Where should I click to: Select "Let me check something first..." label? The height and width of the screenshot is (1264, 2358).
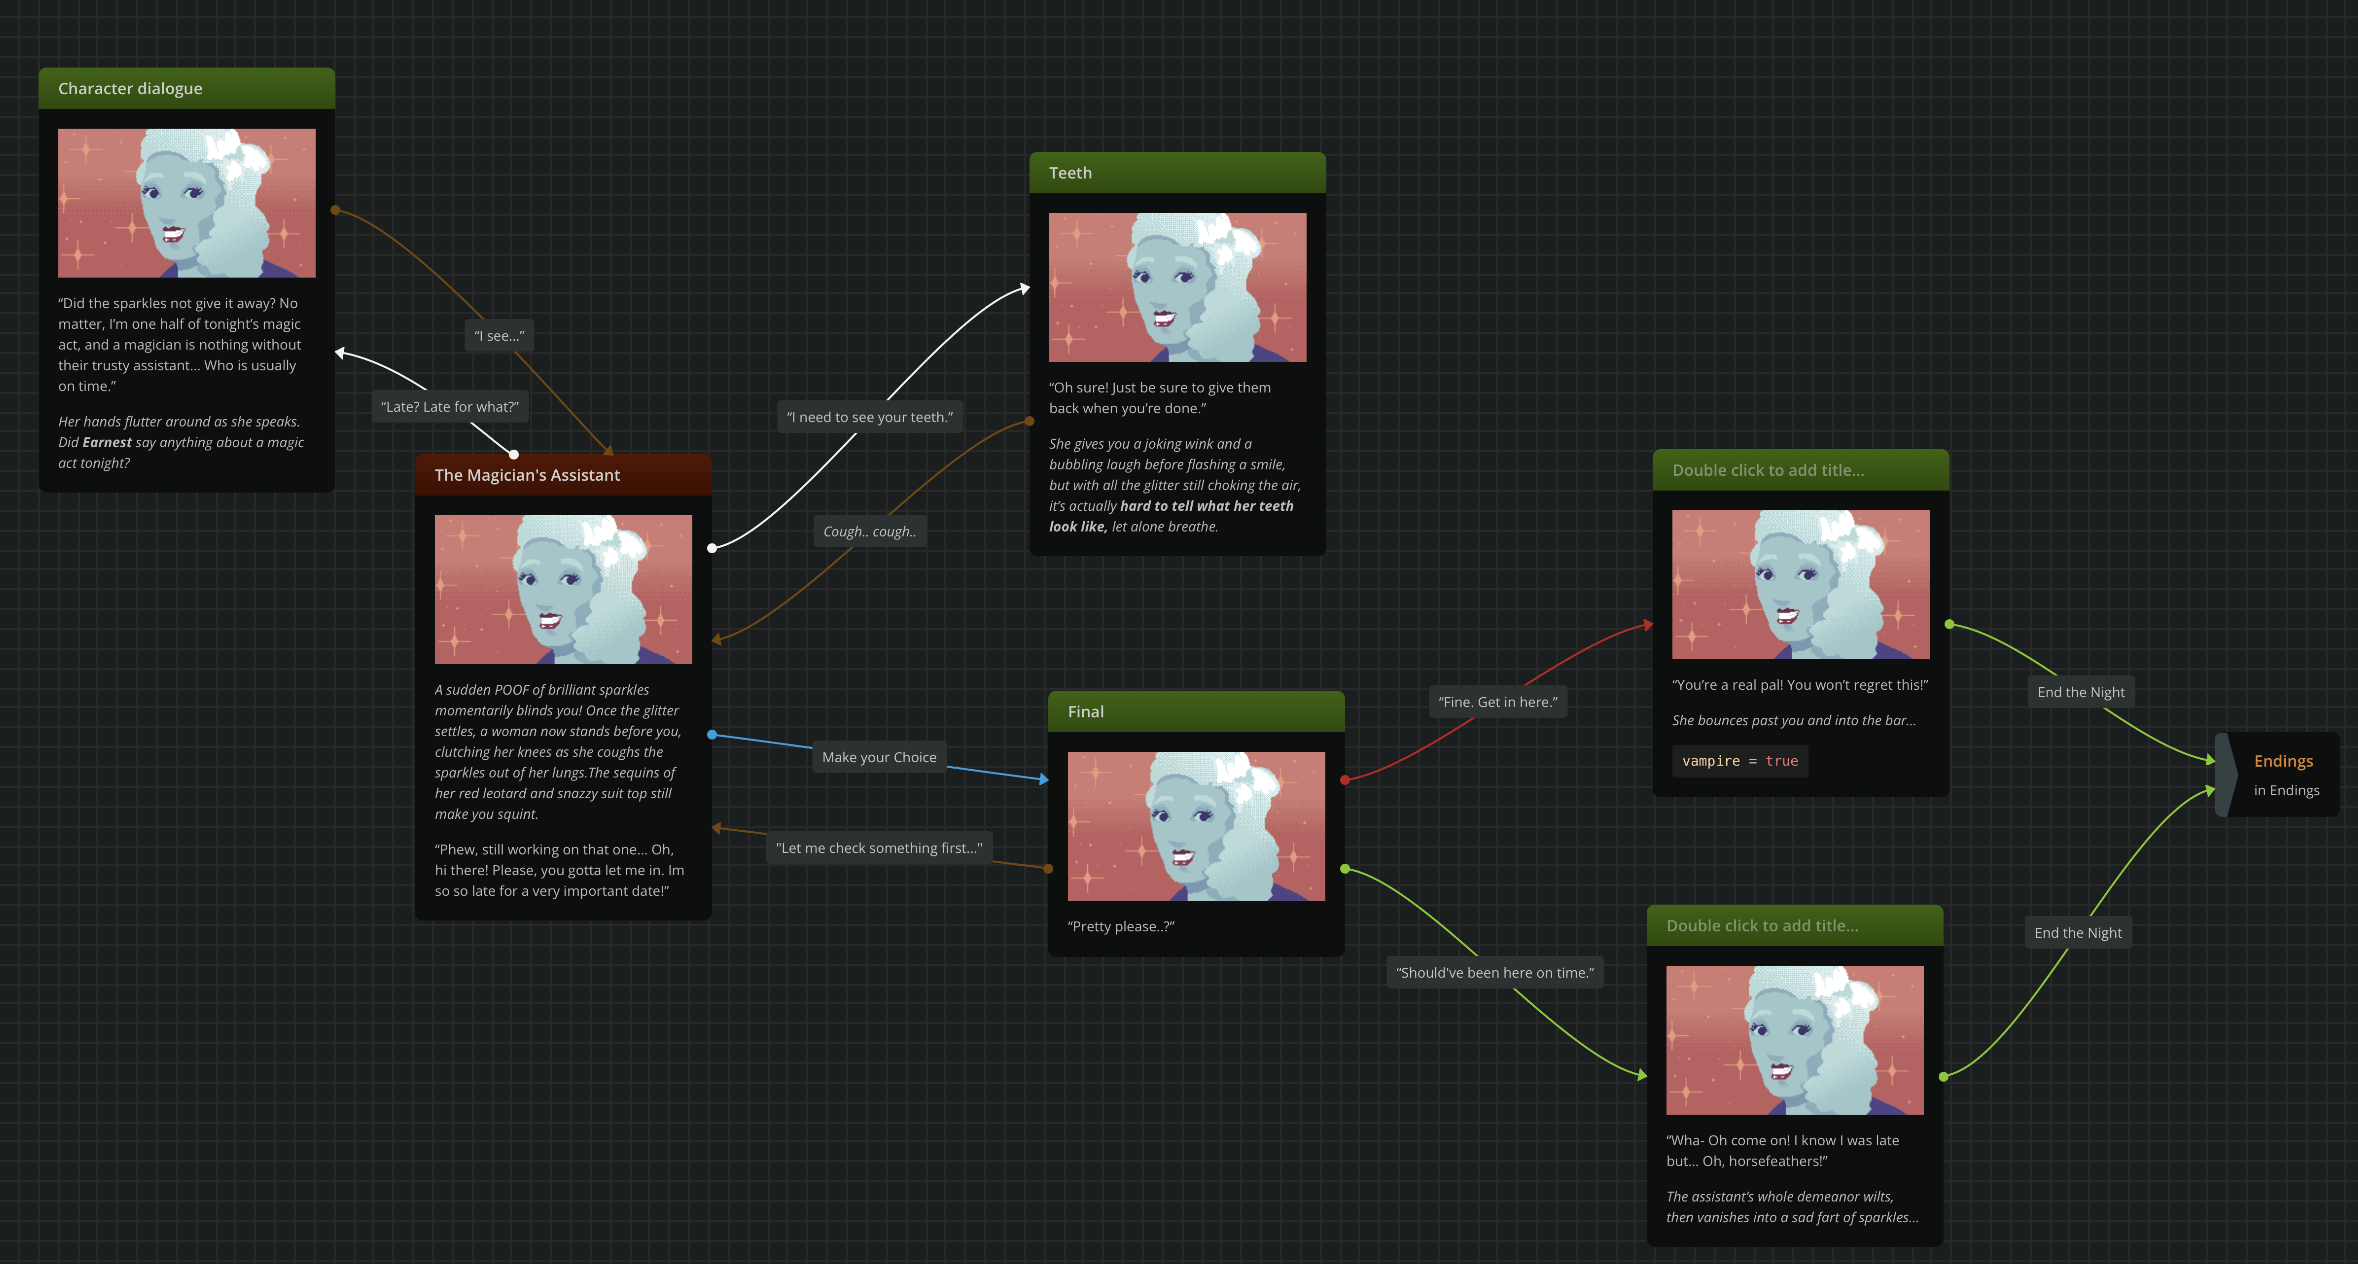tap(879, 848)
